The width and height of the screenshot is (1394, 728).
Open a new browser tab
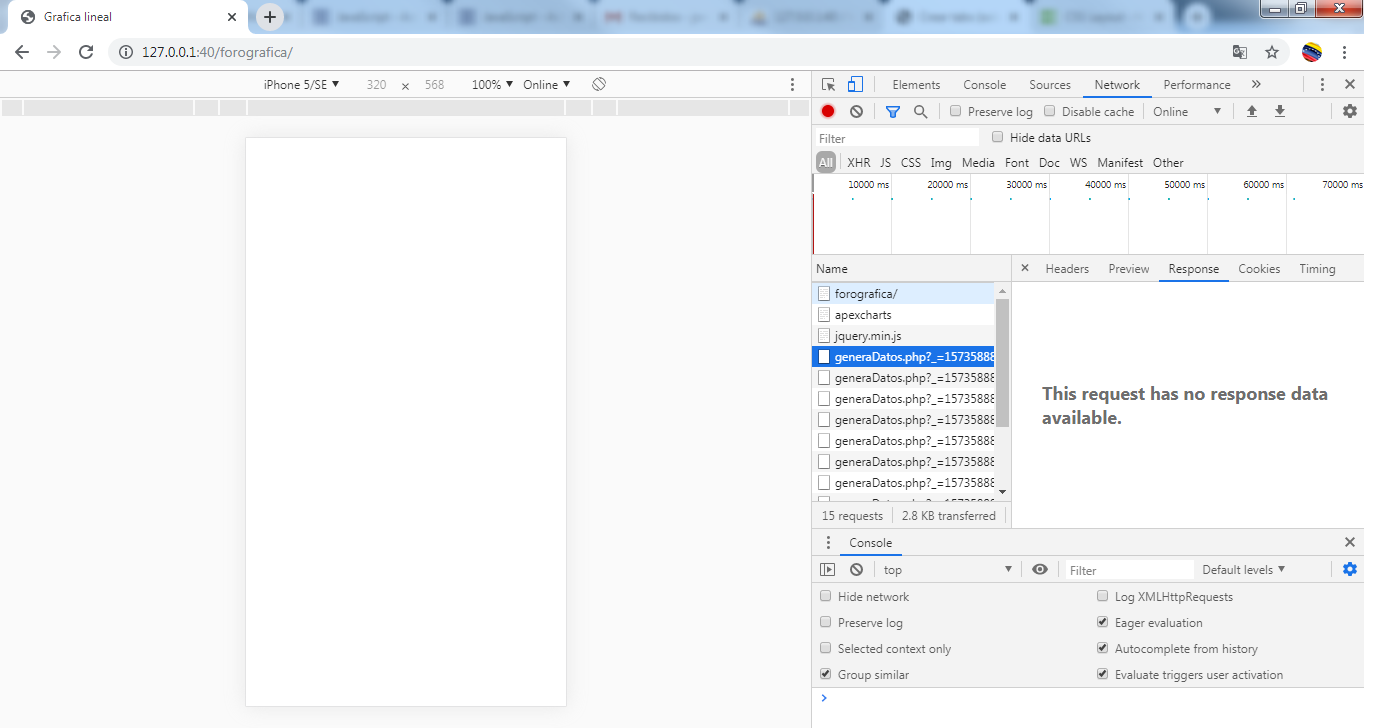coord(269,17)
